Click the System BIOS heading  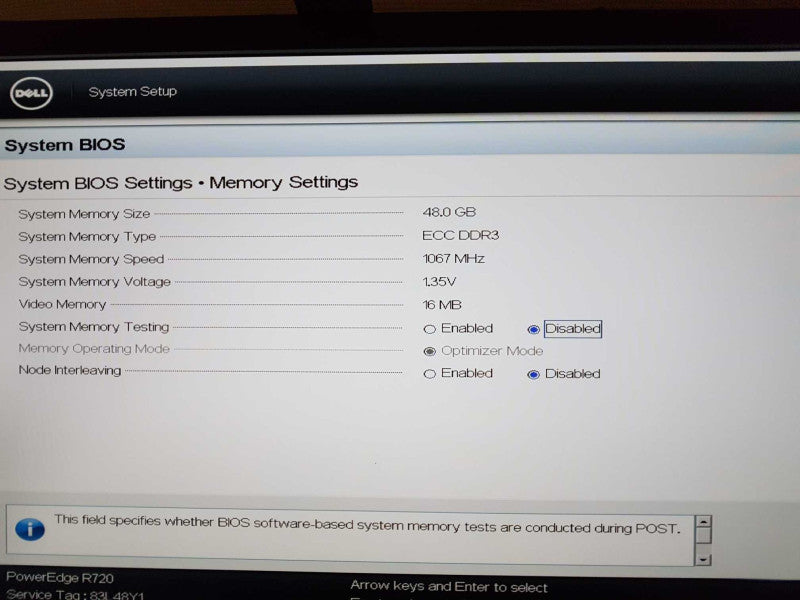65,145
